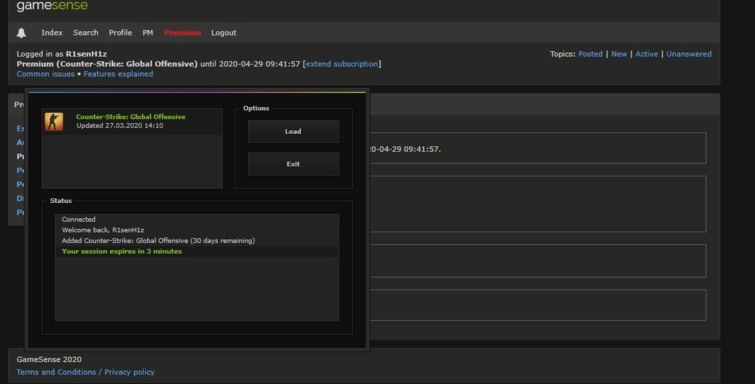Click the Exit button in the loader
The image size is (755, 384).
pyautogui.click(x=293, y=164)
